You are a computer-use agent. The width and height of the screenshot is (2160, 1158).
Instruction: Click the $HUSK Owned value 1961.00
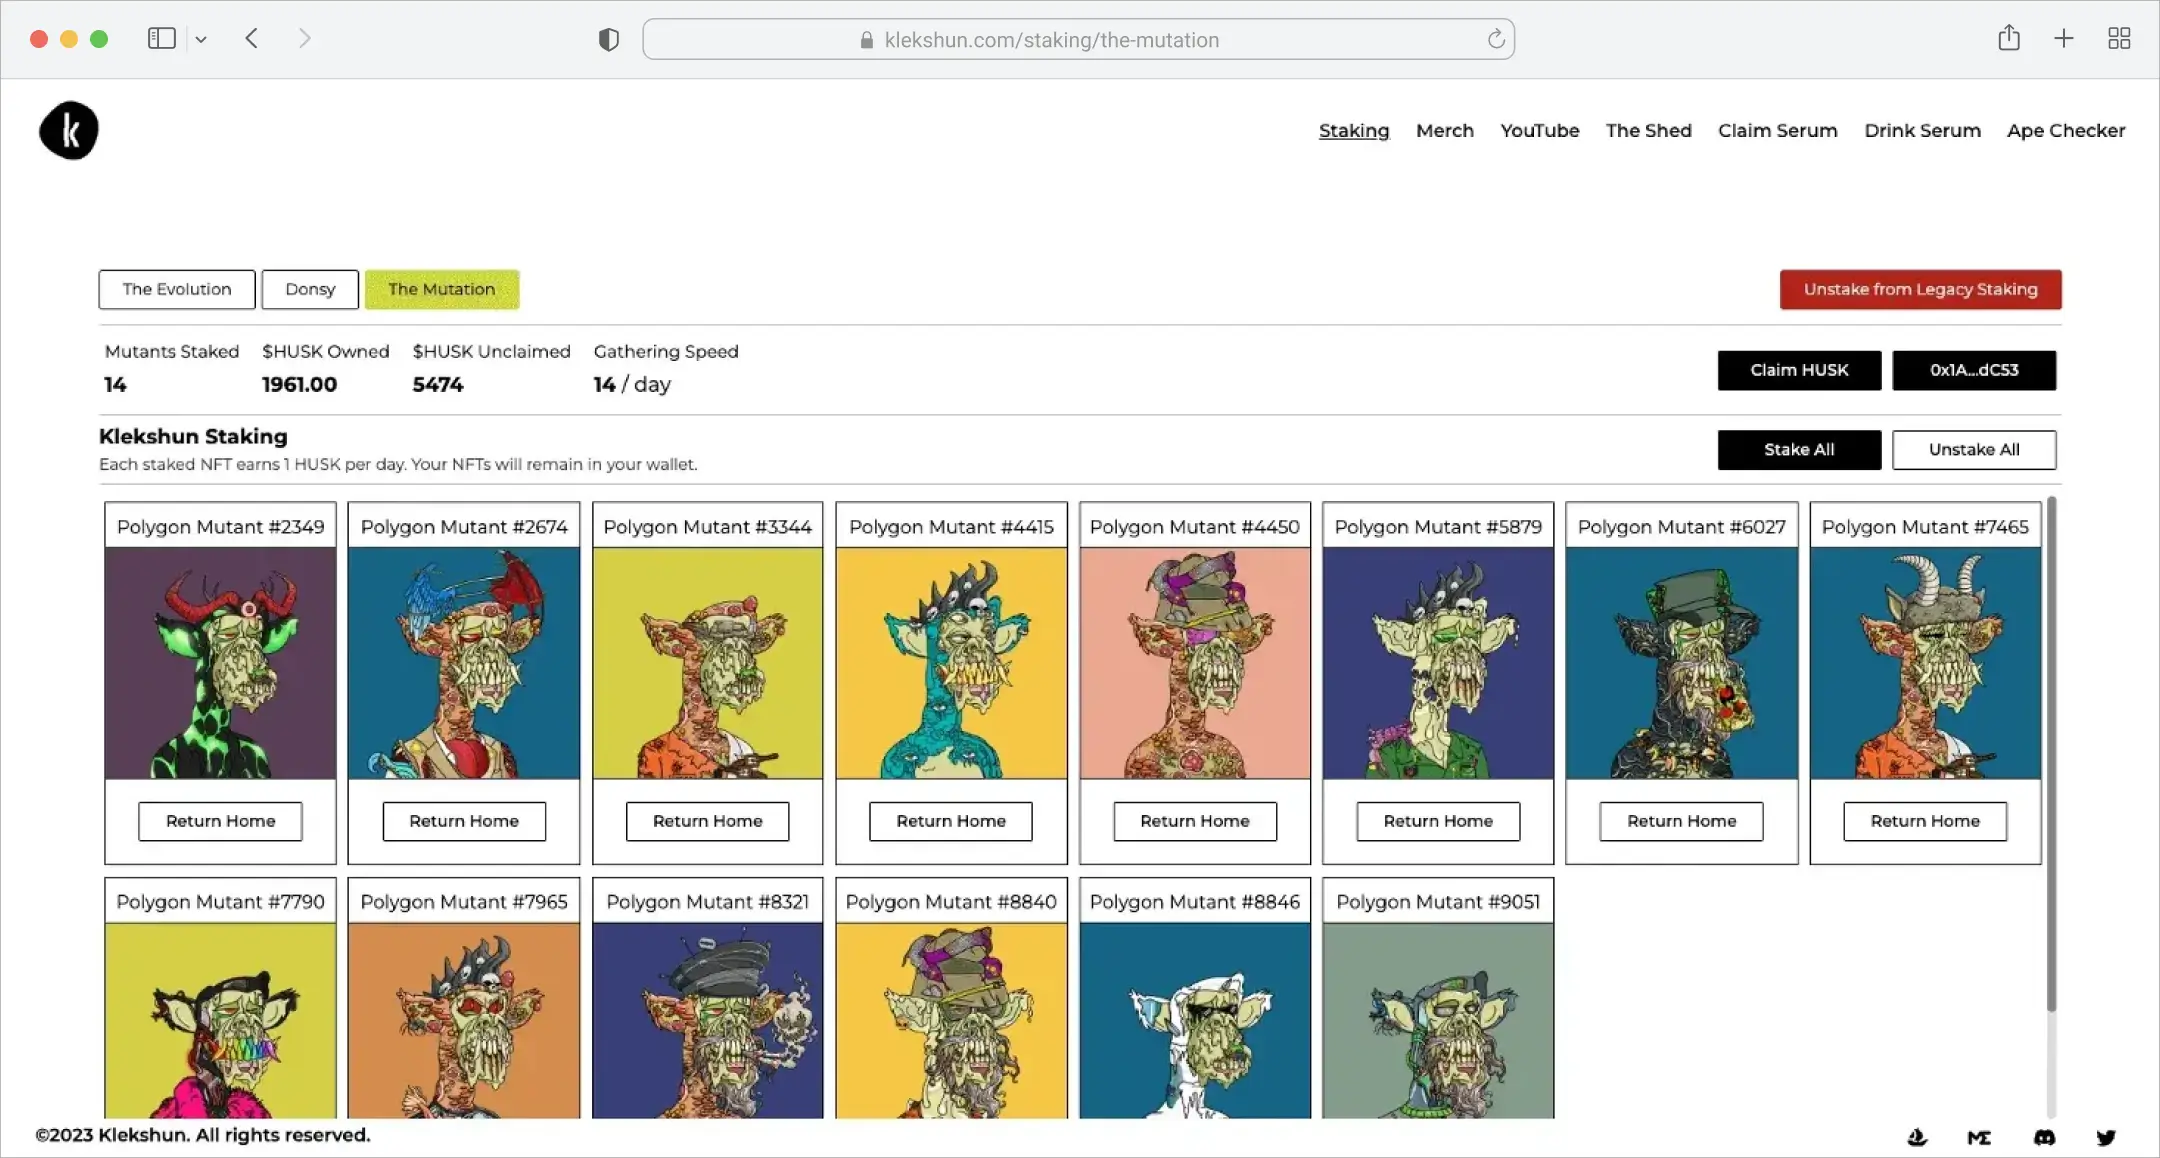pyautogui.click(x=300, y=385)
